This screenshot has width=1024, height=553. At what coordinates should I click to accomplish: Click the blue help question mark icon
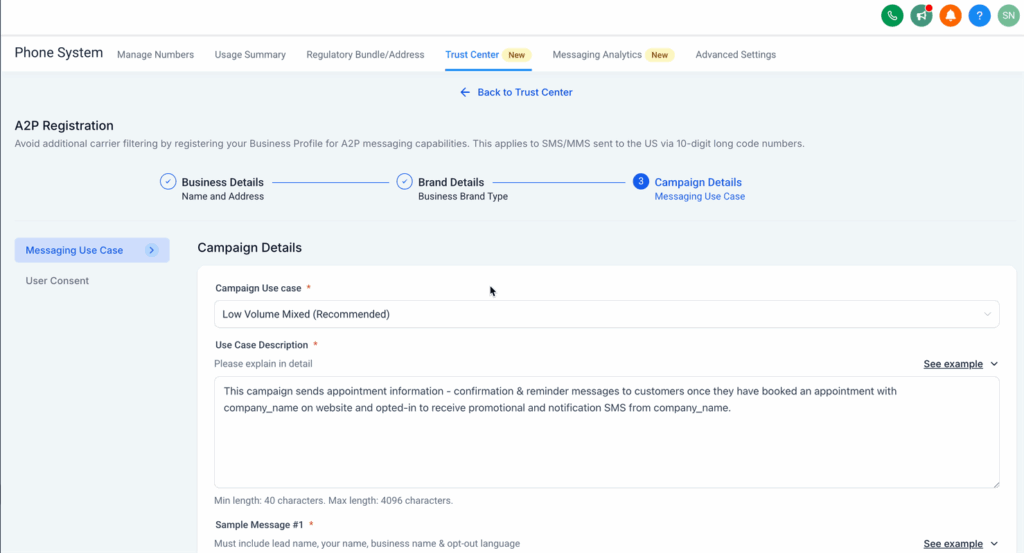click(x=980, y=16)
